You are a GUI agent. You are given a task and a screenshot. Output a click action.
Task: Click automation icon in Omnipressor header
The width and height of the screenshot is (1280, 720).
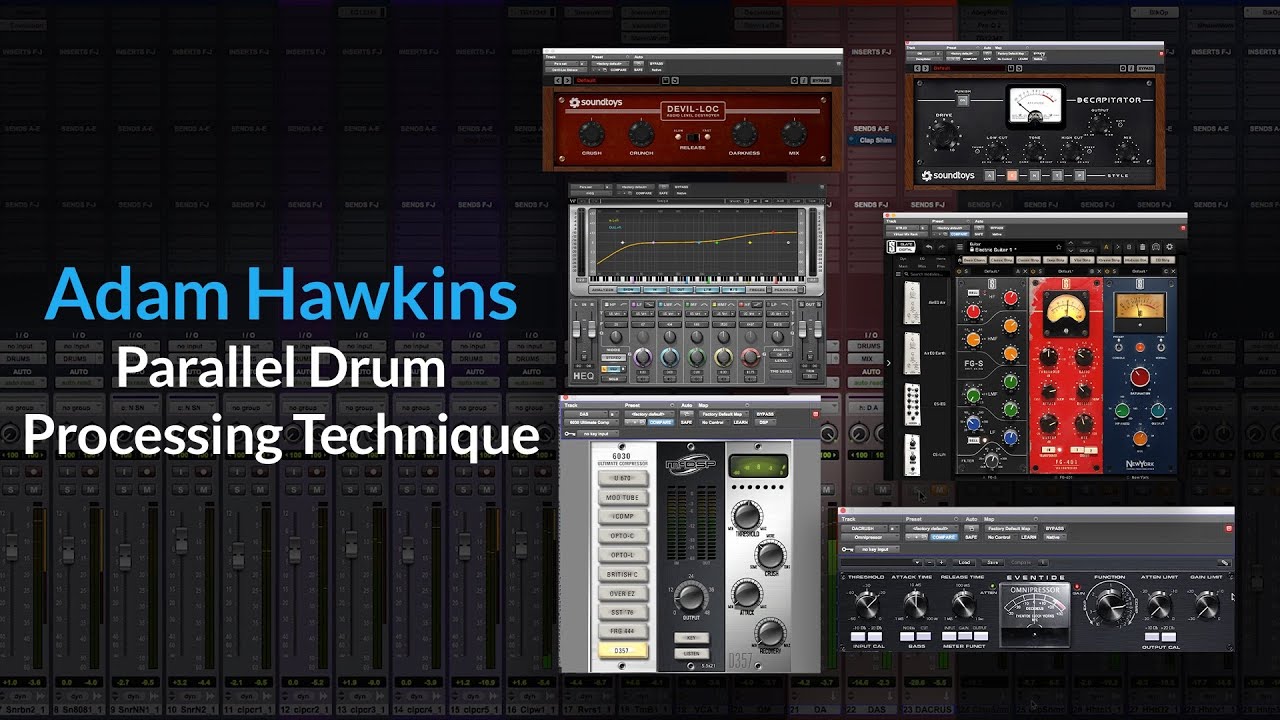tap(971, 528)
